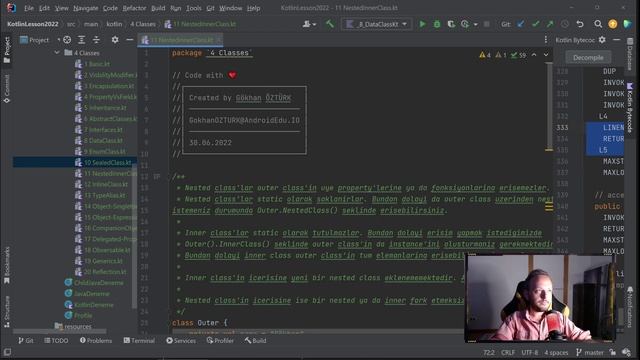Viewport: 640px width, 360px height.
Task: Open the _8_DataClassKt run configuration dropdown
Action: click(376, 24)
